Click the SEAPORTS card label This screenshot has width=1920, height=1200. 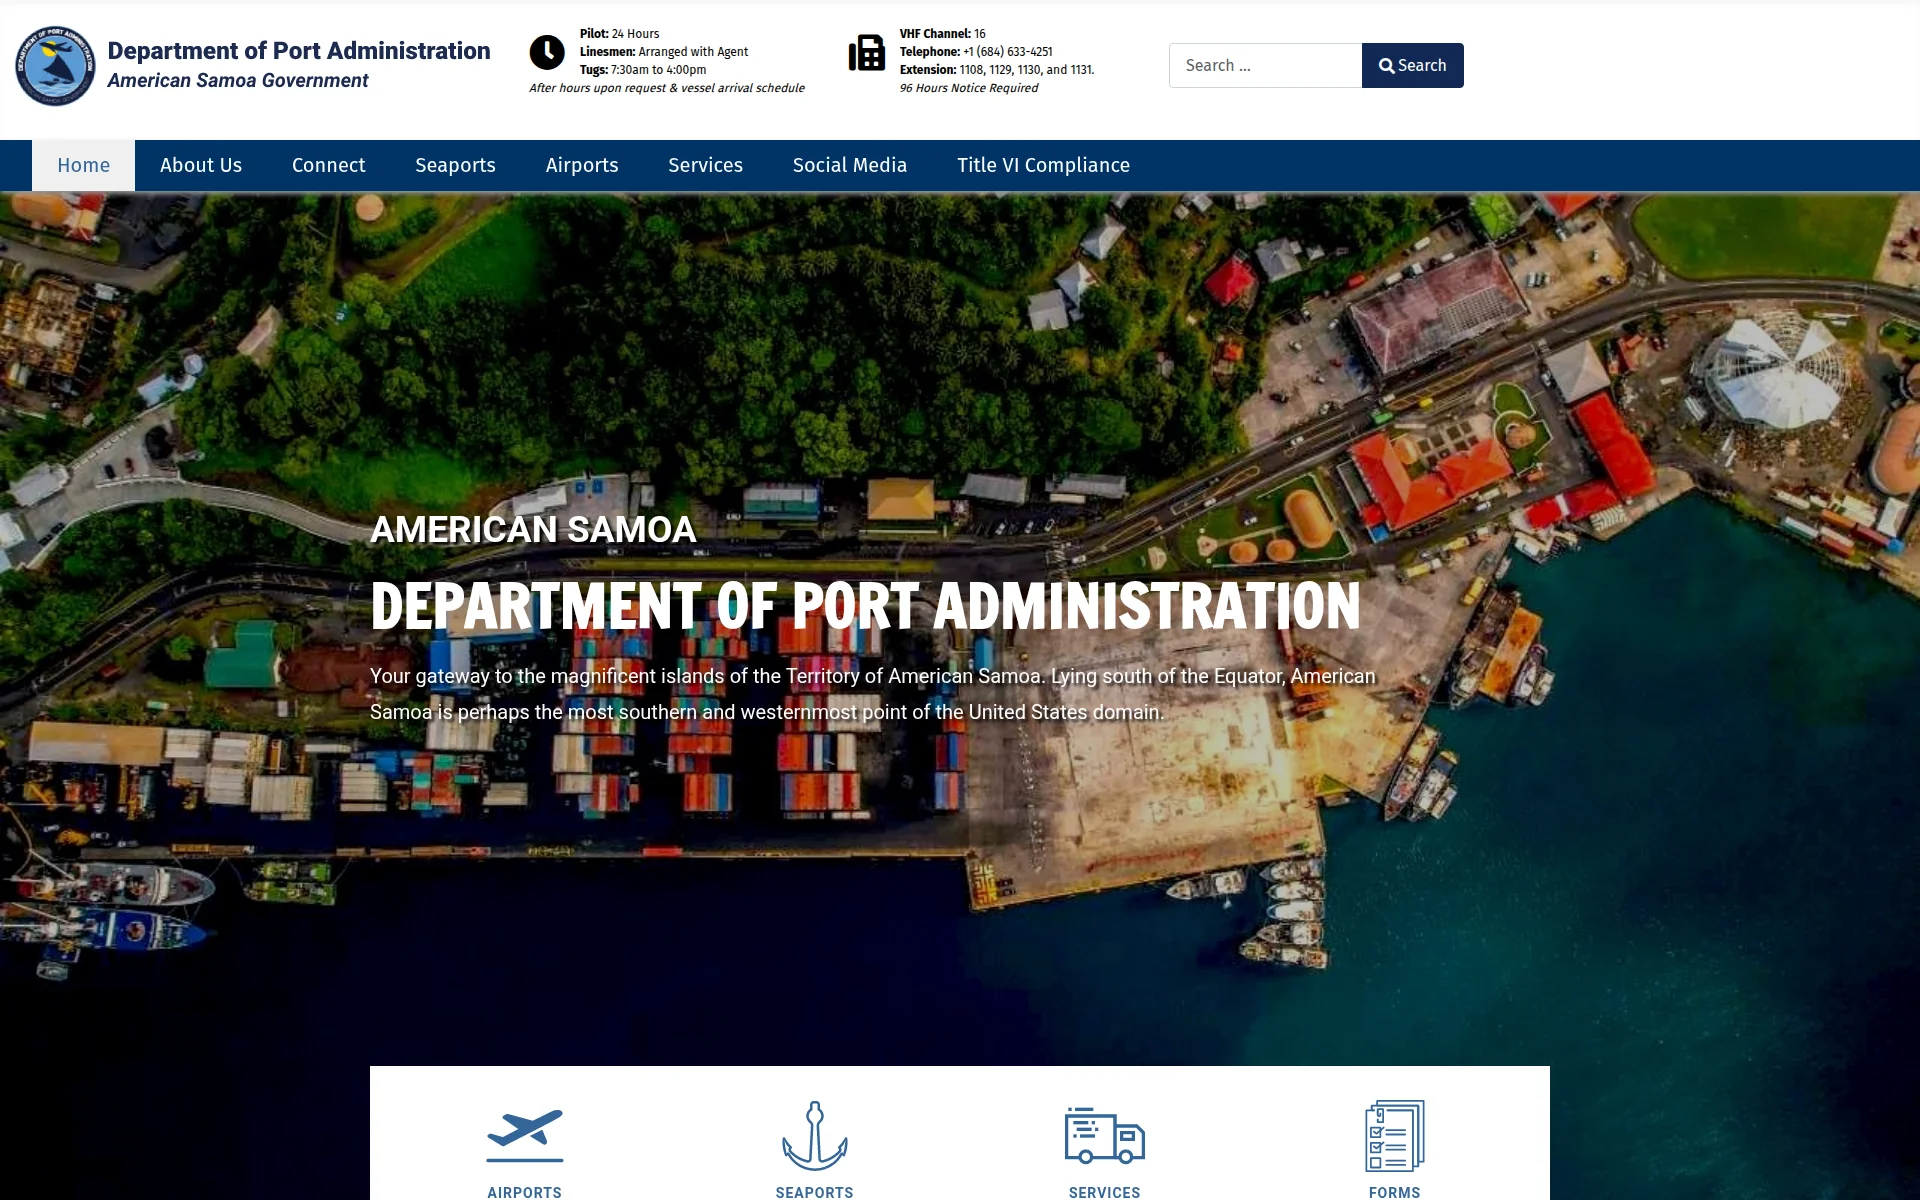point(815,1192)
